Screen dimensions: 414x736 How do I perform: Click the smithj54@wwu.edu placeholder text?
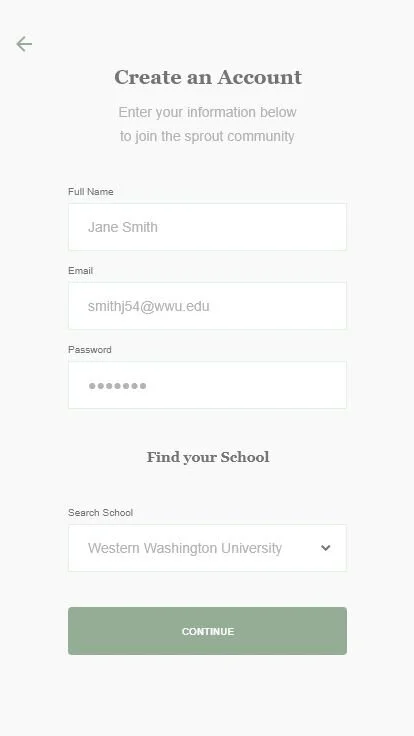[148, 306]
